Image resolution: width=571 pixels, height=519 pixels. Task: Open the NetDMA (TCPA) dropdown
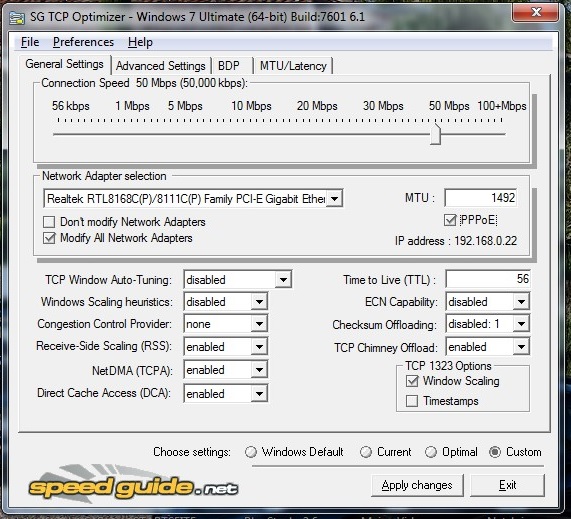259,370
